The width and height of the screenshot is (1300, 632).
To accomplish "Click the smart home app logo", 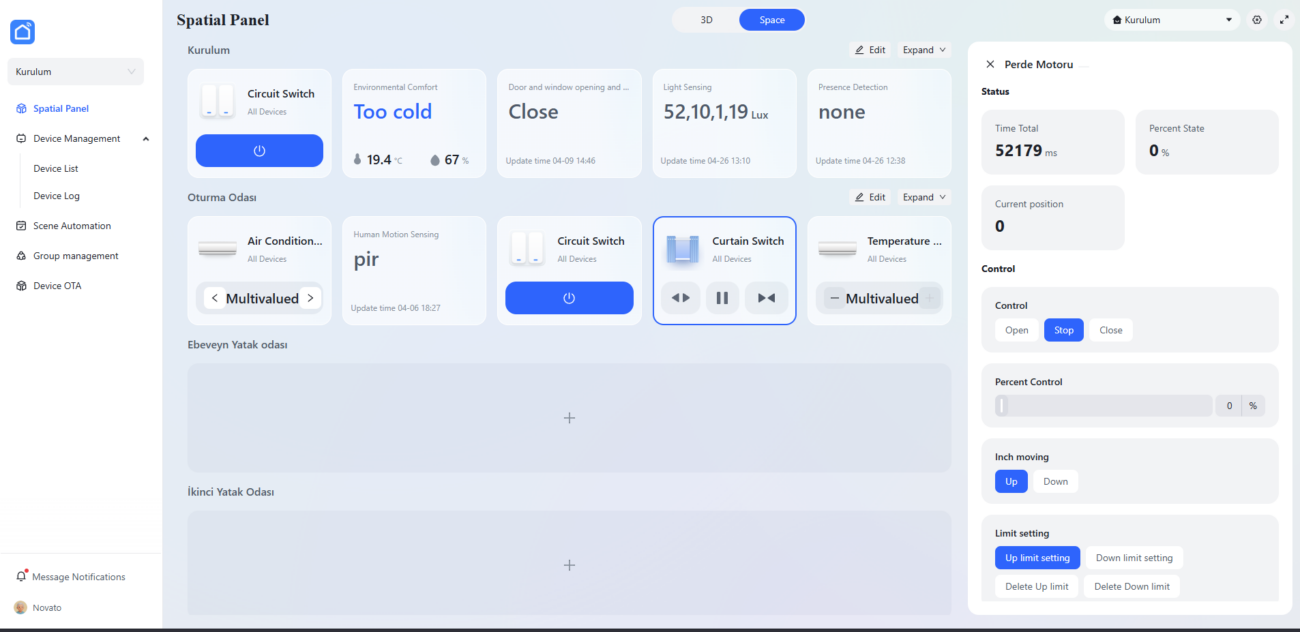I will [x=22, y=32].
